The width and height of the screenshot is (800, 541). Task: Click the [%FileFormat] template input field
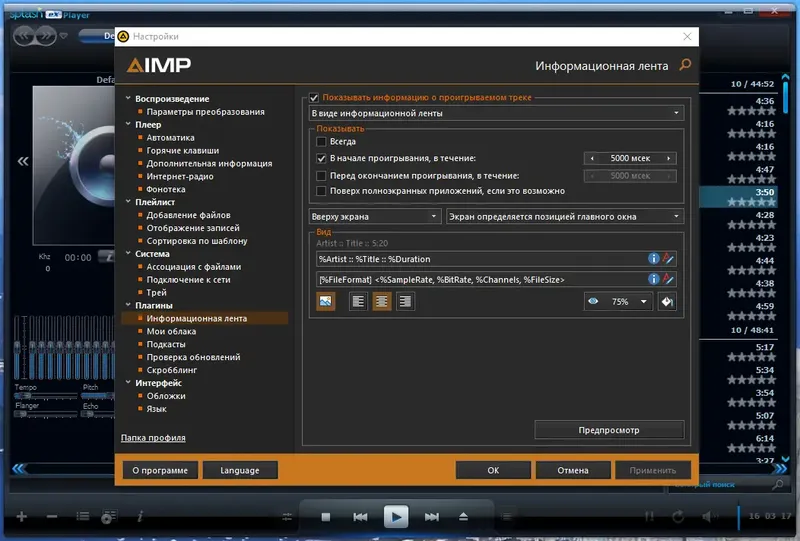tap(481, 279)
